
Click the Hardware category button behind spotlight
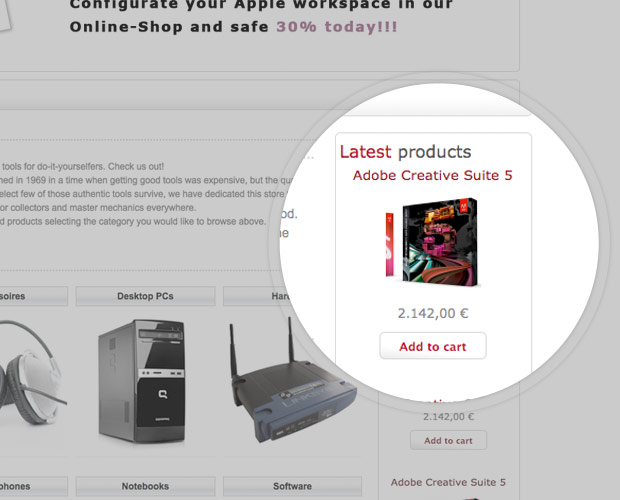tap(257, 296)
